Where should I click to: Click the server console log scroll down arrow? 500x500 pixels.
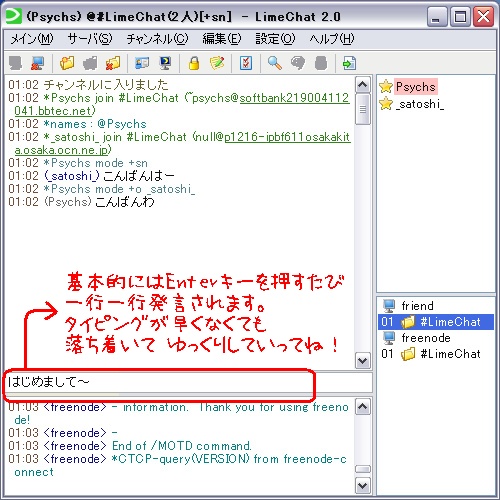363,485
